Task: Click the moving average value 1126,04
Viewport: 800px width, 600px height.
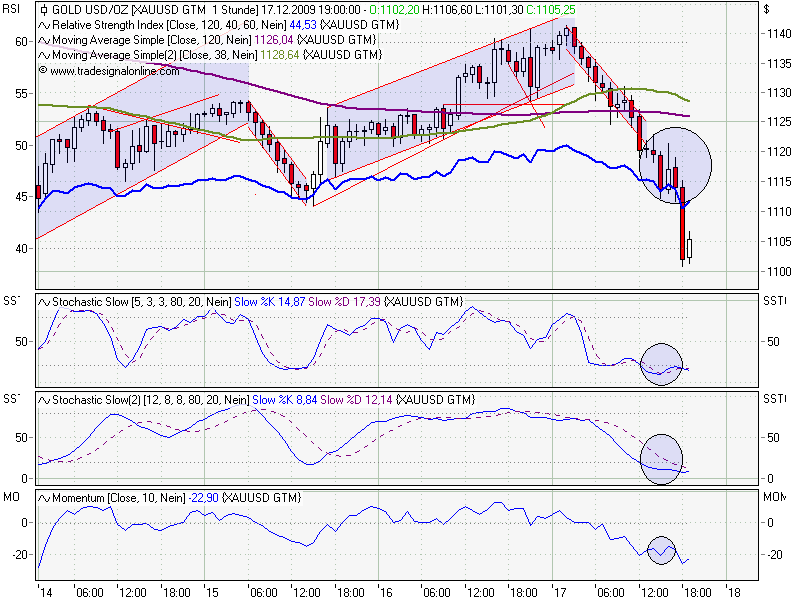Action: [273, 40]
